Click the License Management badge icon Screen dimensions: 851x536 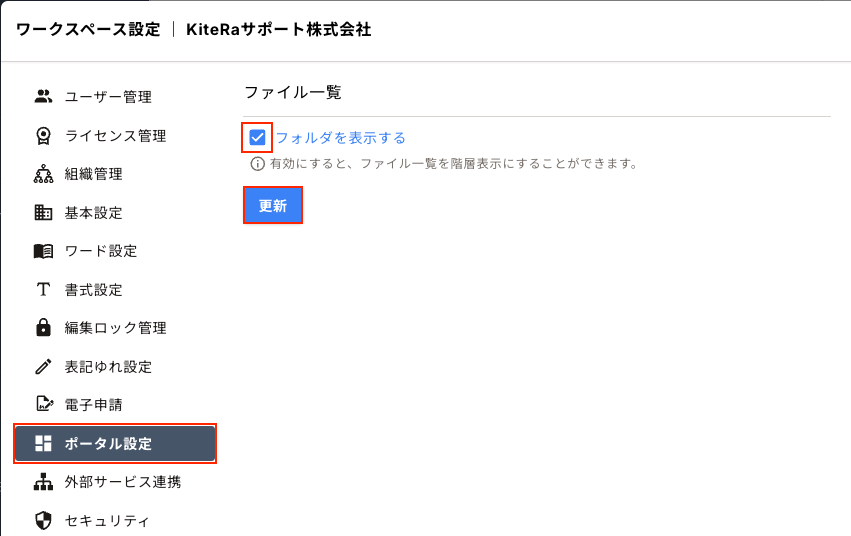tap(43, 136)
